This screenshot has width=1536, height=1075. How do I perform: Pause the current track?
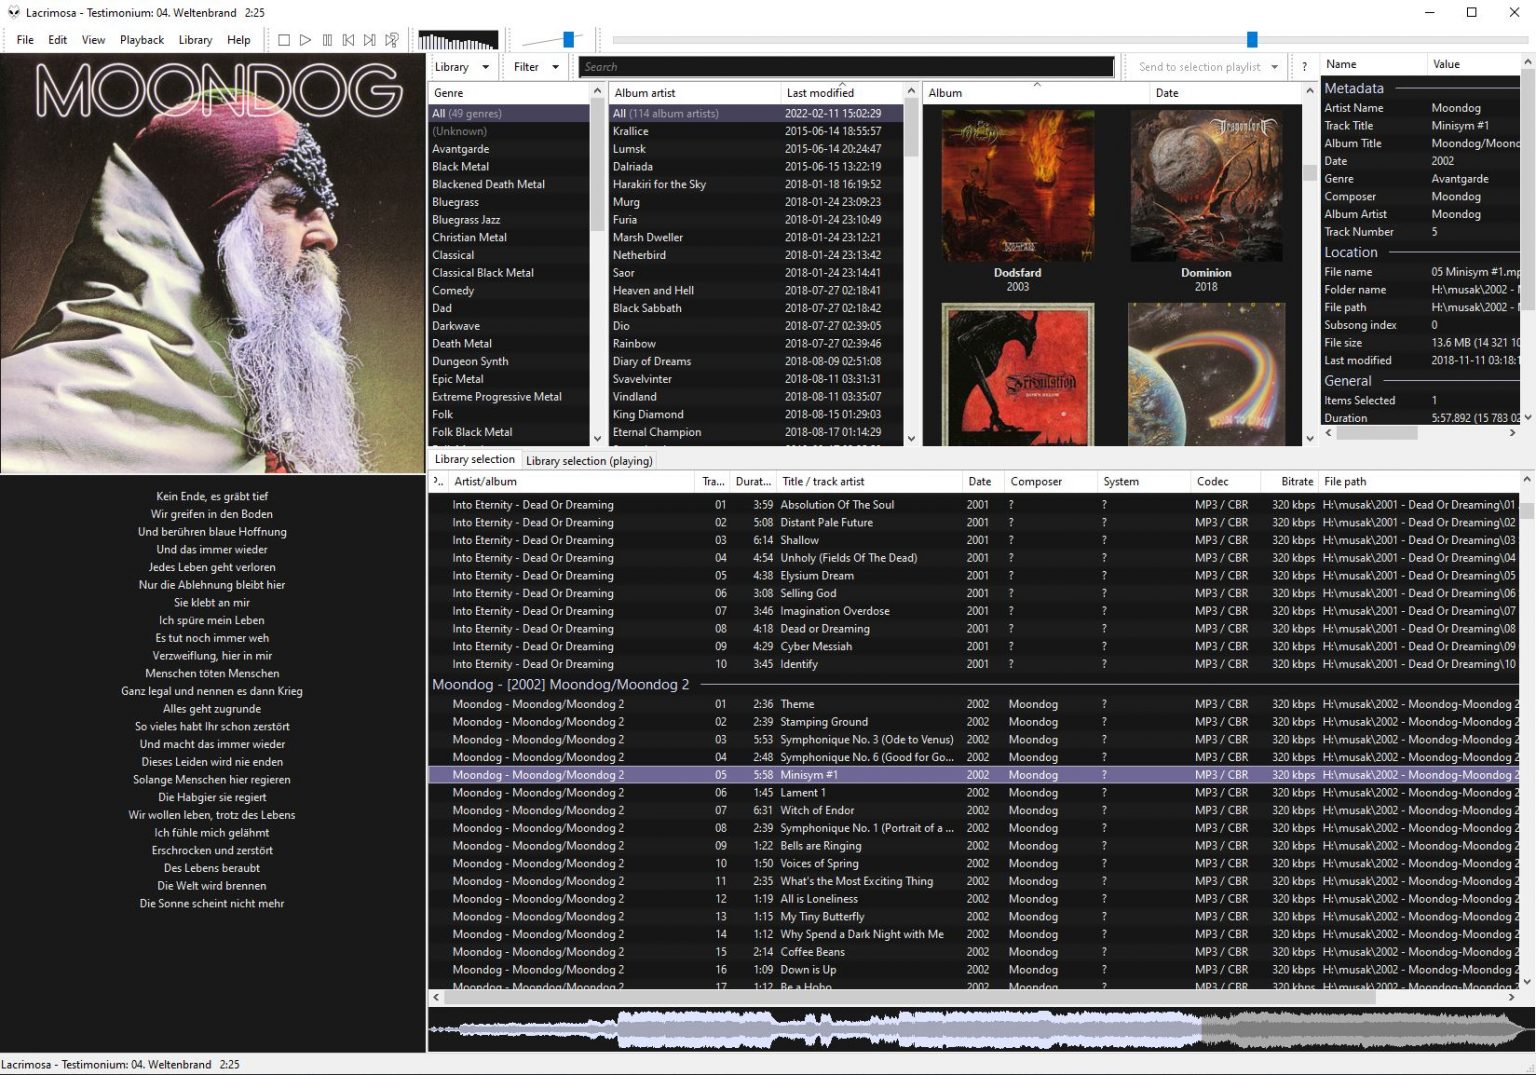click(327, 40)
